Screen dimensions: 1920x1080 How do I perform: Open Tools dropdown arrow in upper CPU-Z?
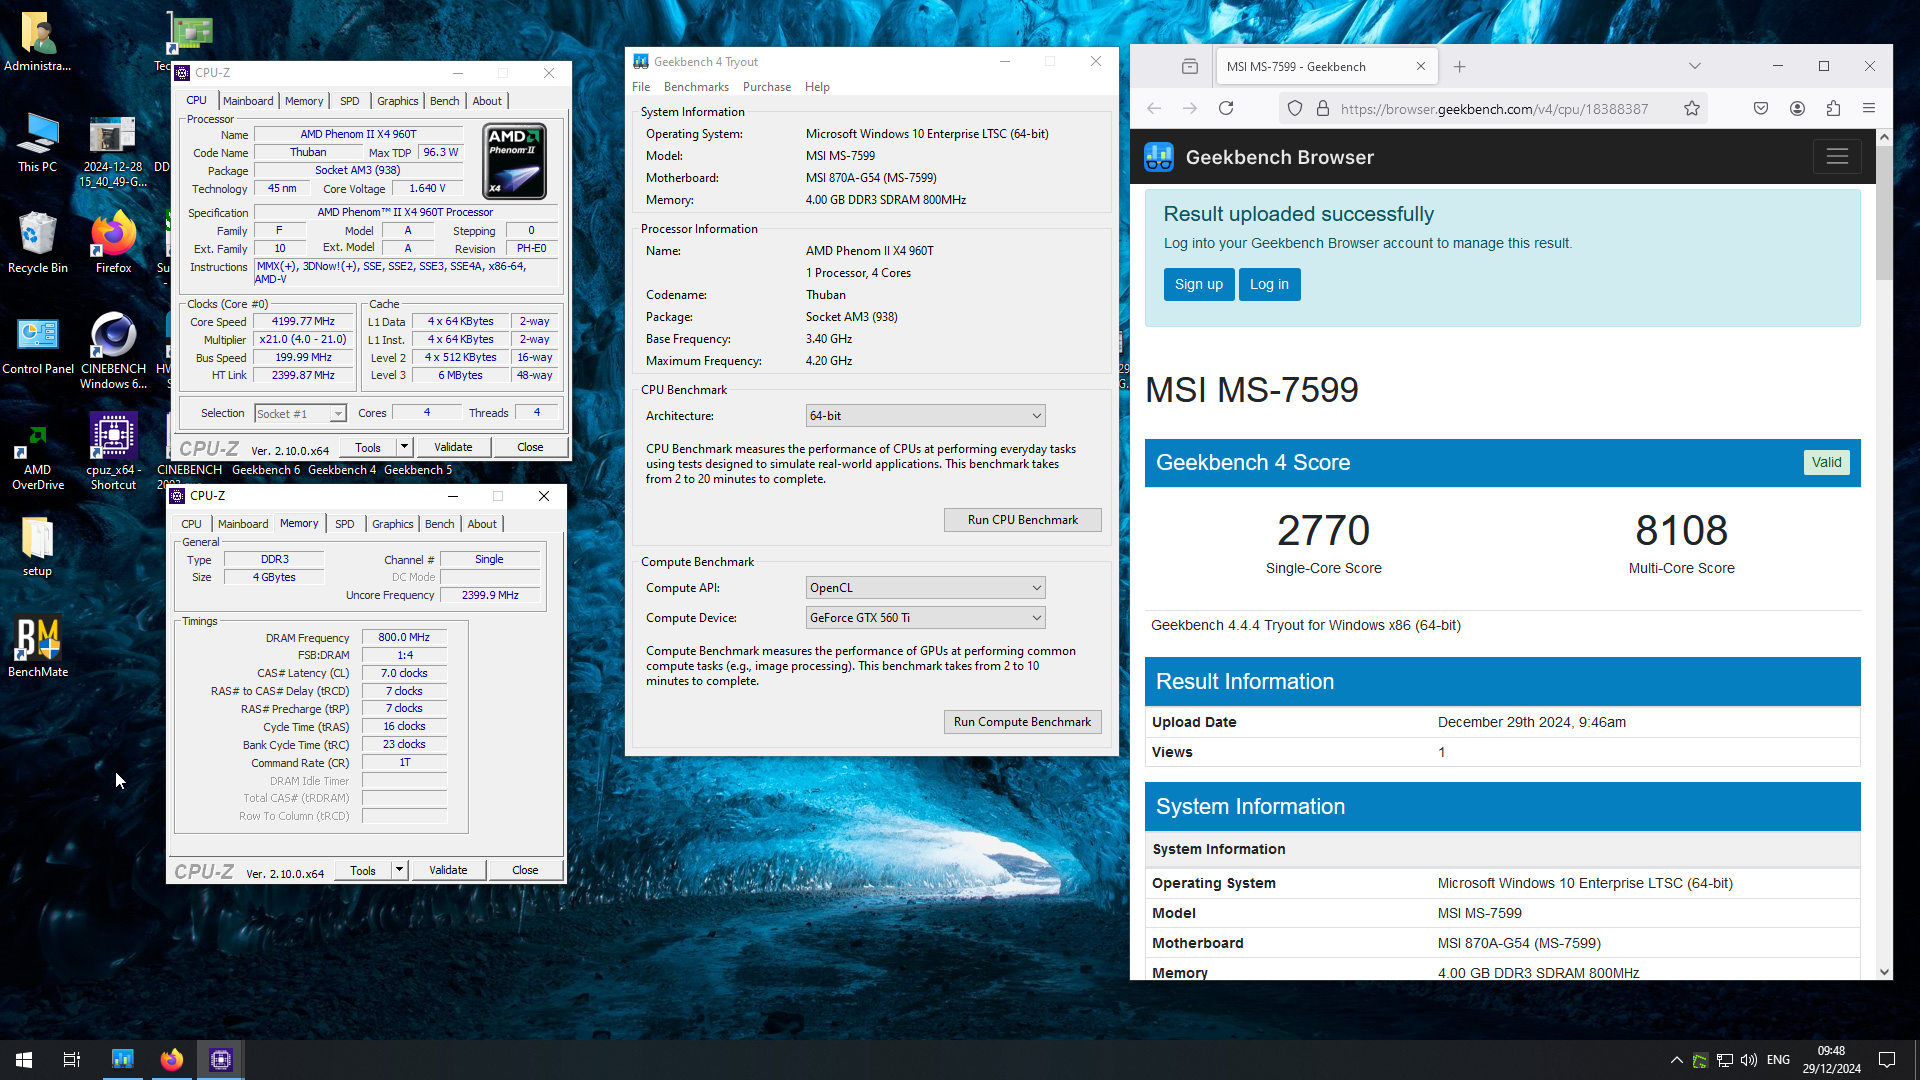(x=404, y=447)
